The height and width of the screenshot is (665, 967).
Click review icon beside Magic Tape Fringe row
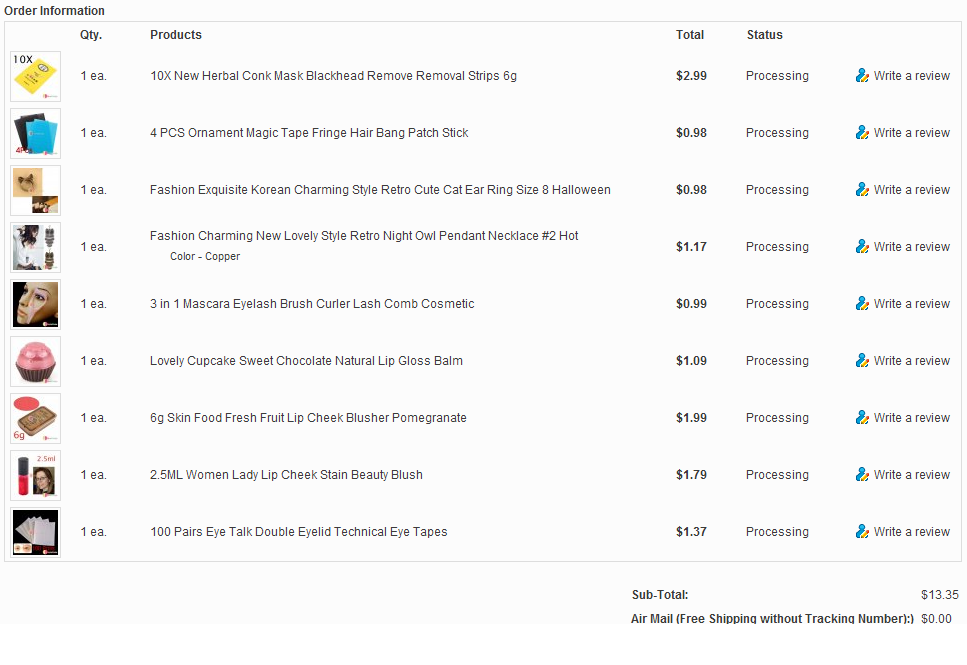point(862,133)
